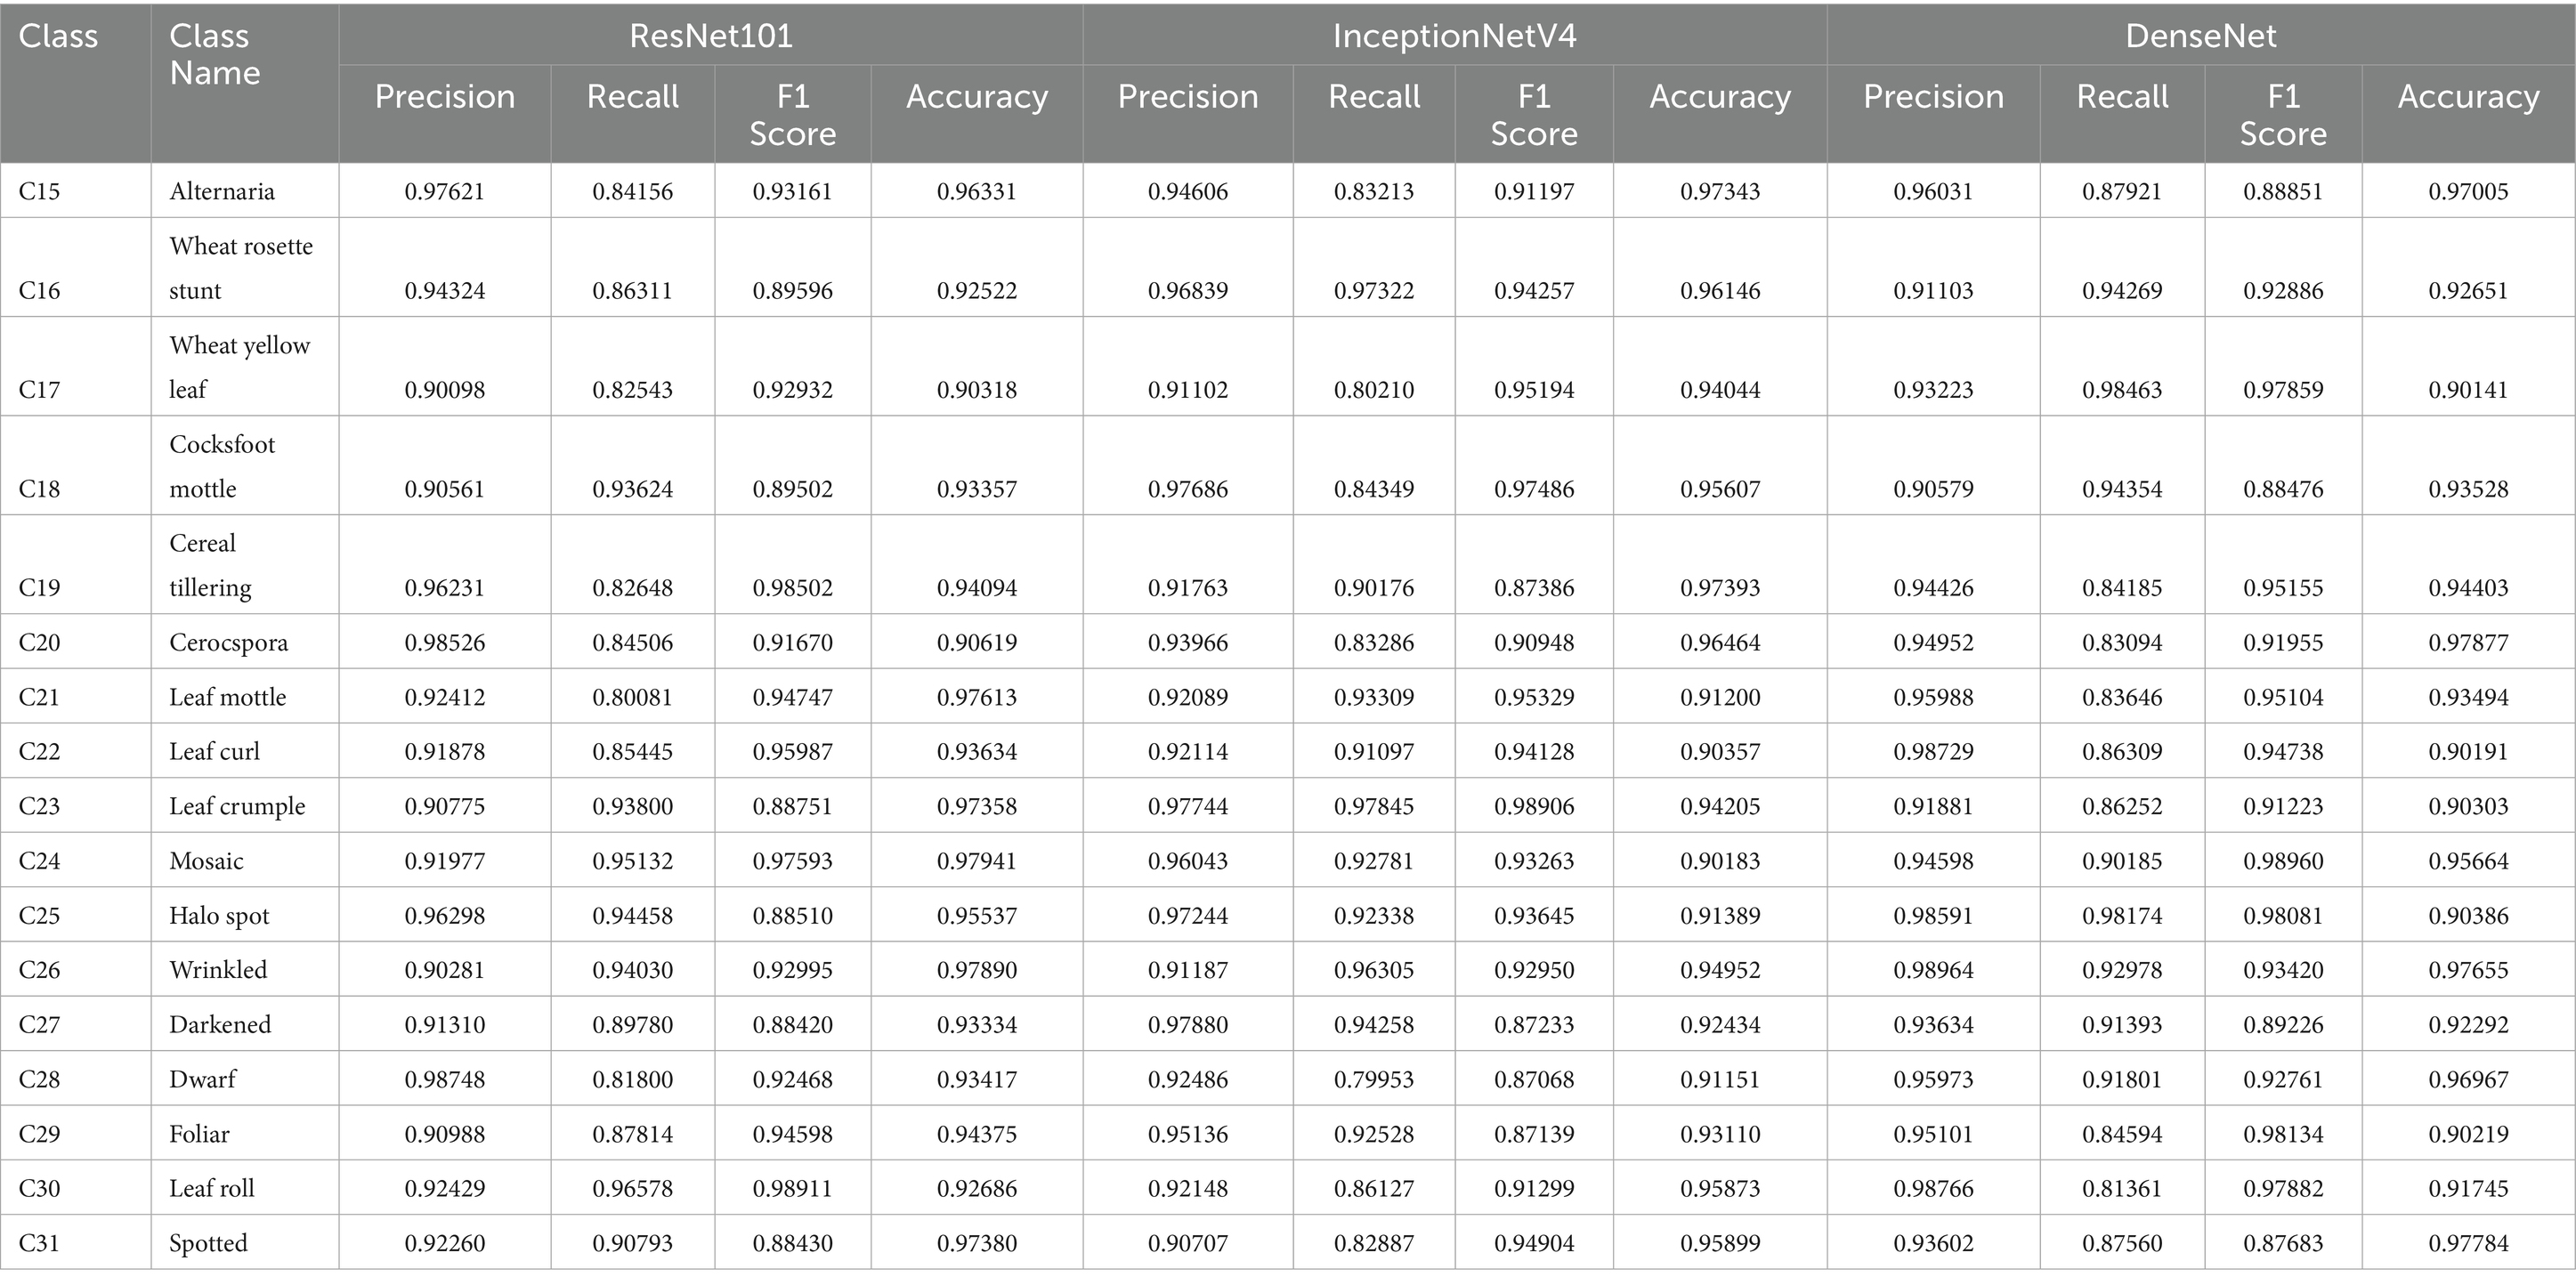Viewport: 2576px width, 1285px height.
Task: Click the Wheat rosette stunt cell
Action: pyautogui.click(x=241, y=268)
